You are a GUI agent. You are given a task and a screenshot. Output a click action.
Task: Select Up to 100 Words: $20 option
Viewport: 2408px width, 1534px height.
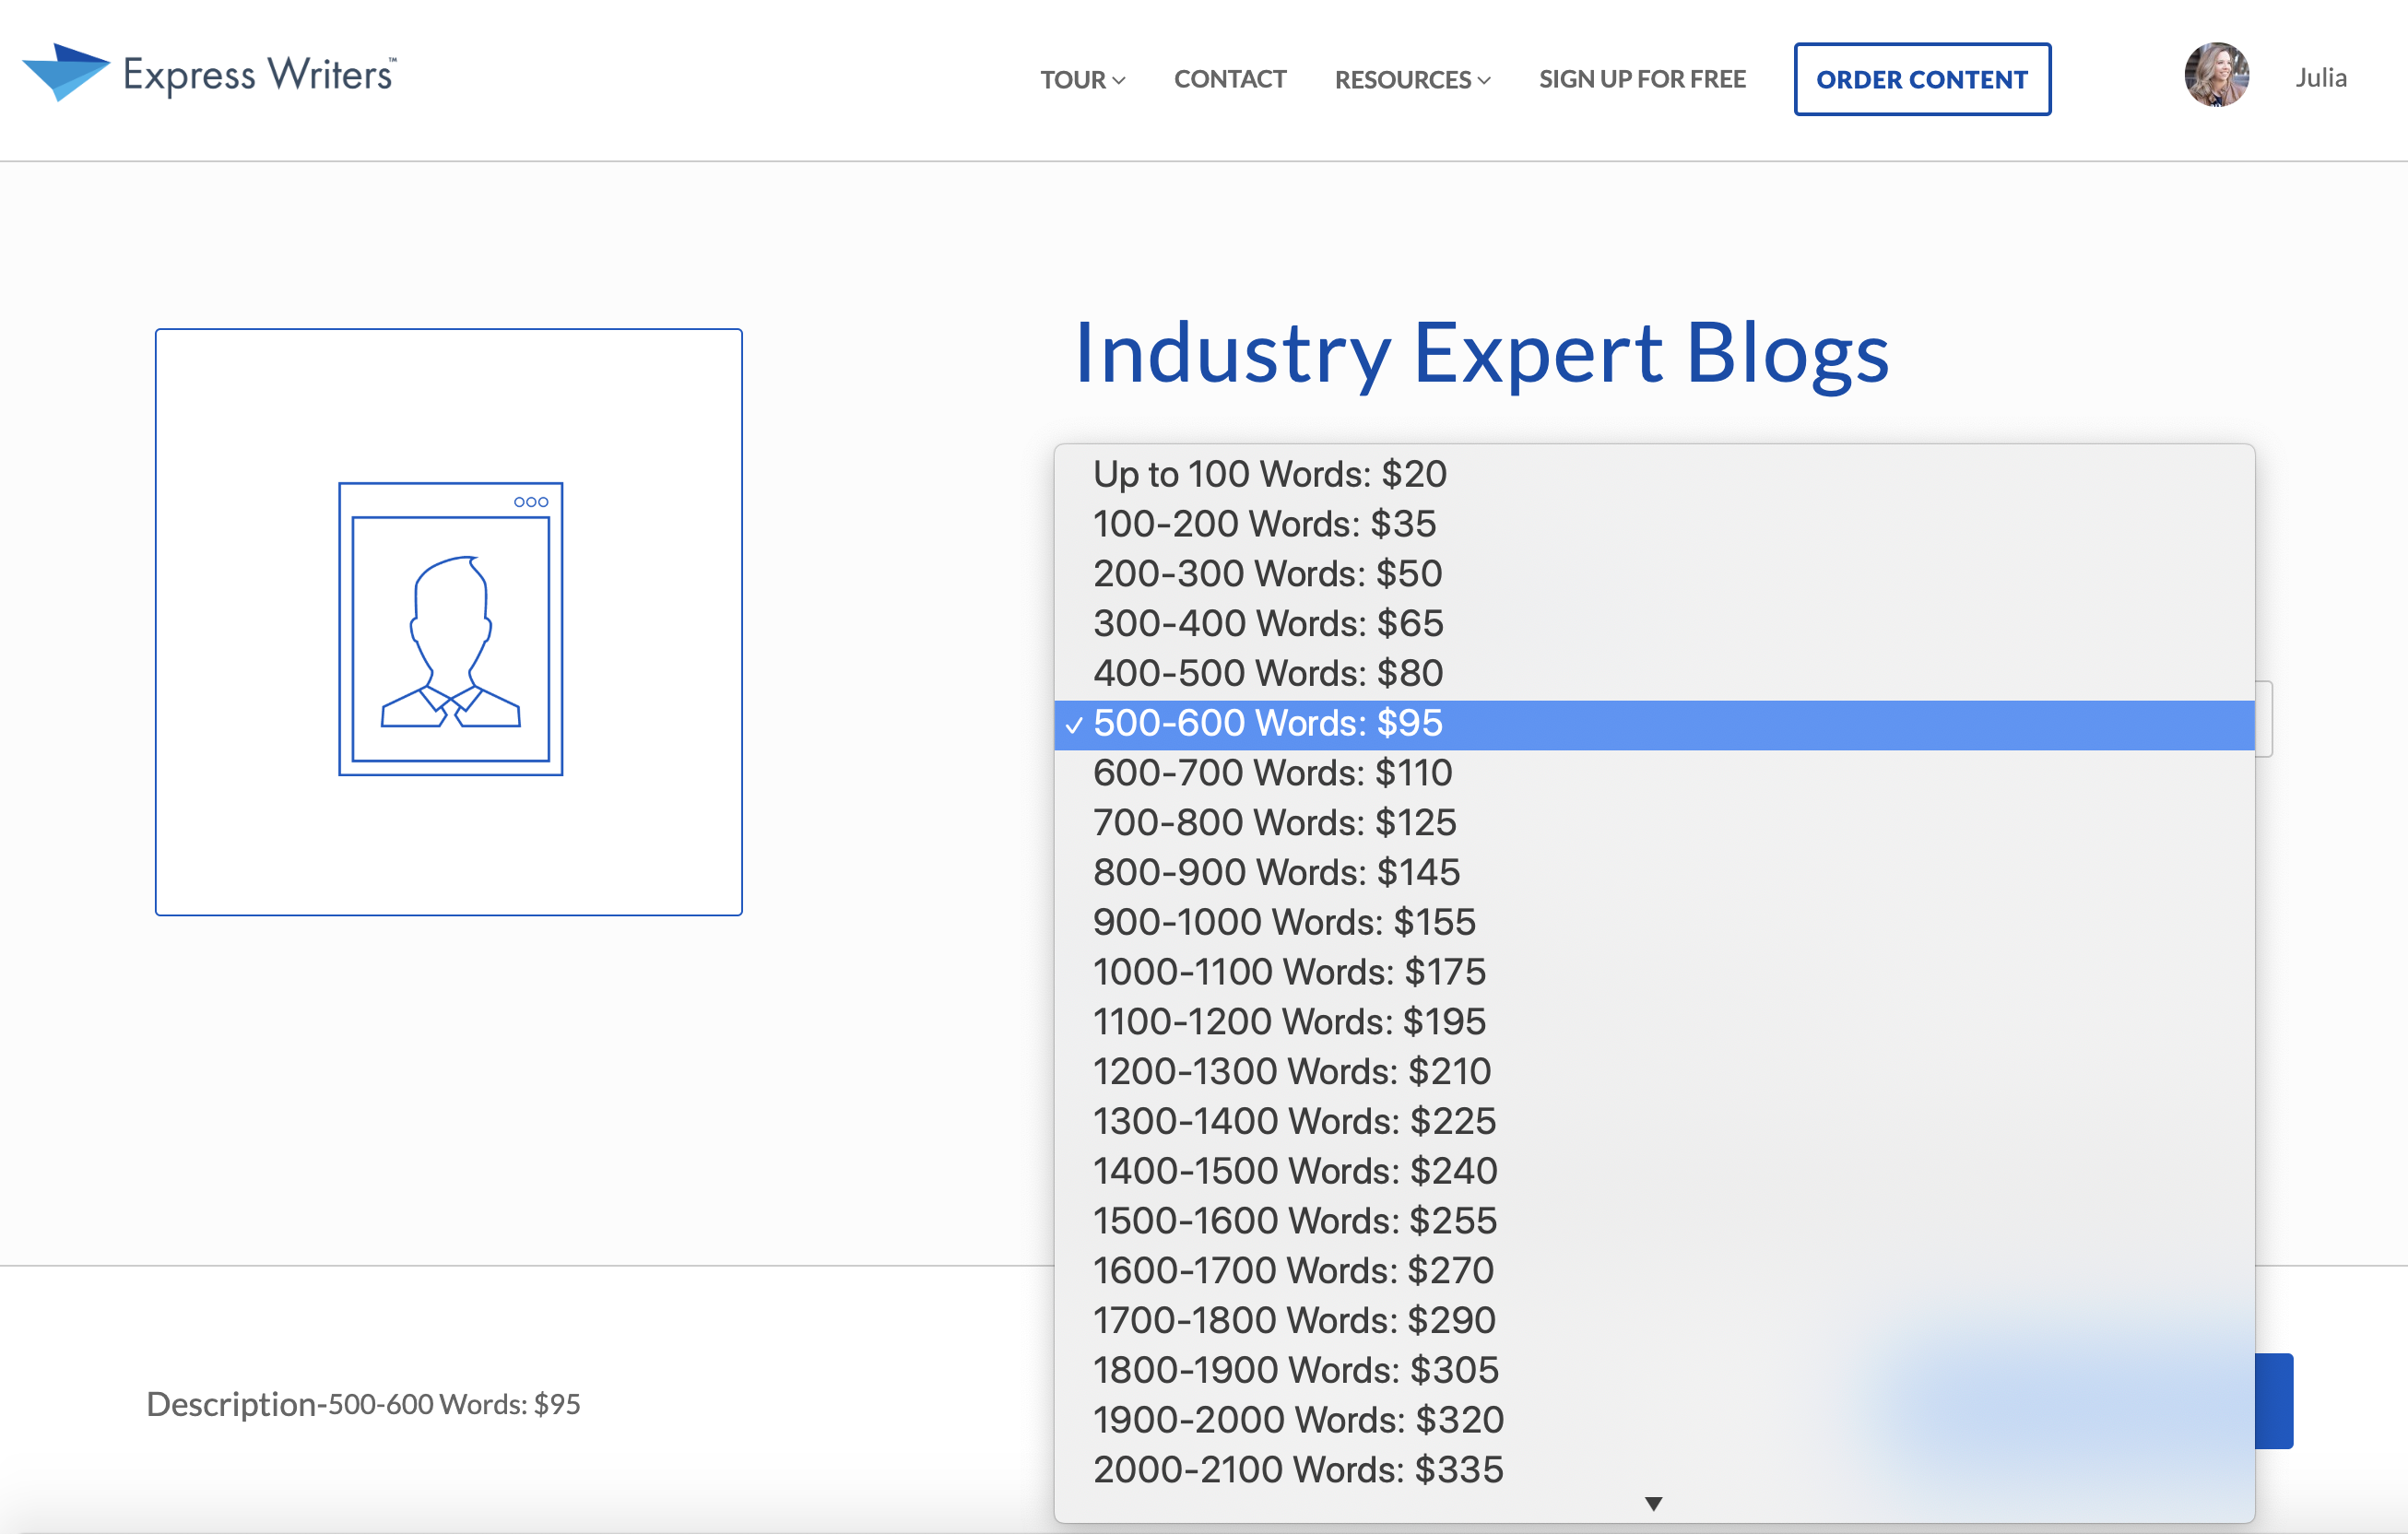click(1654, 474)
